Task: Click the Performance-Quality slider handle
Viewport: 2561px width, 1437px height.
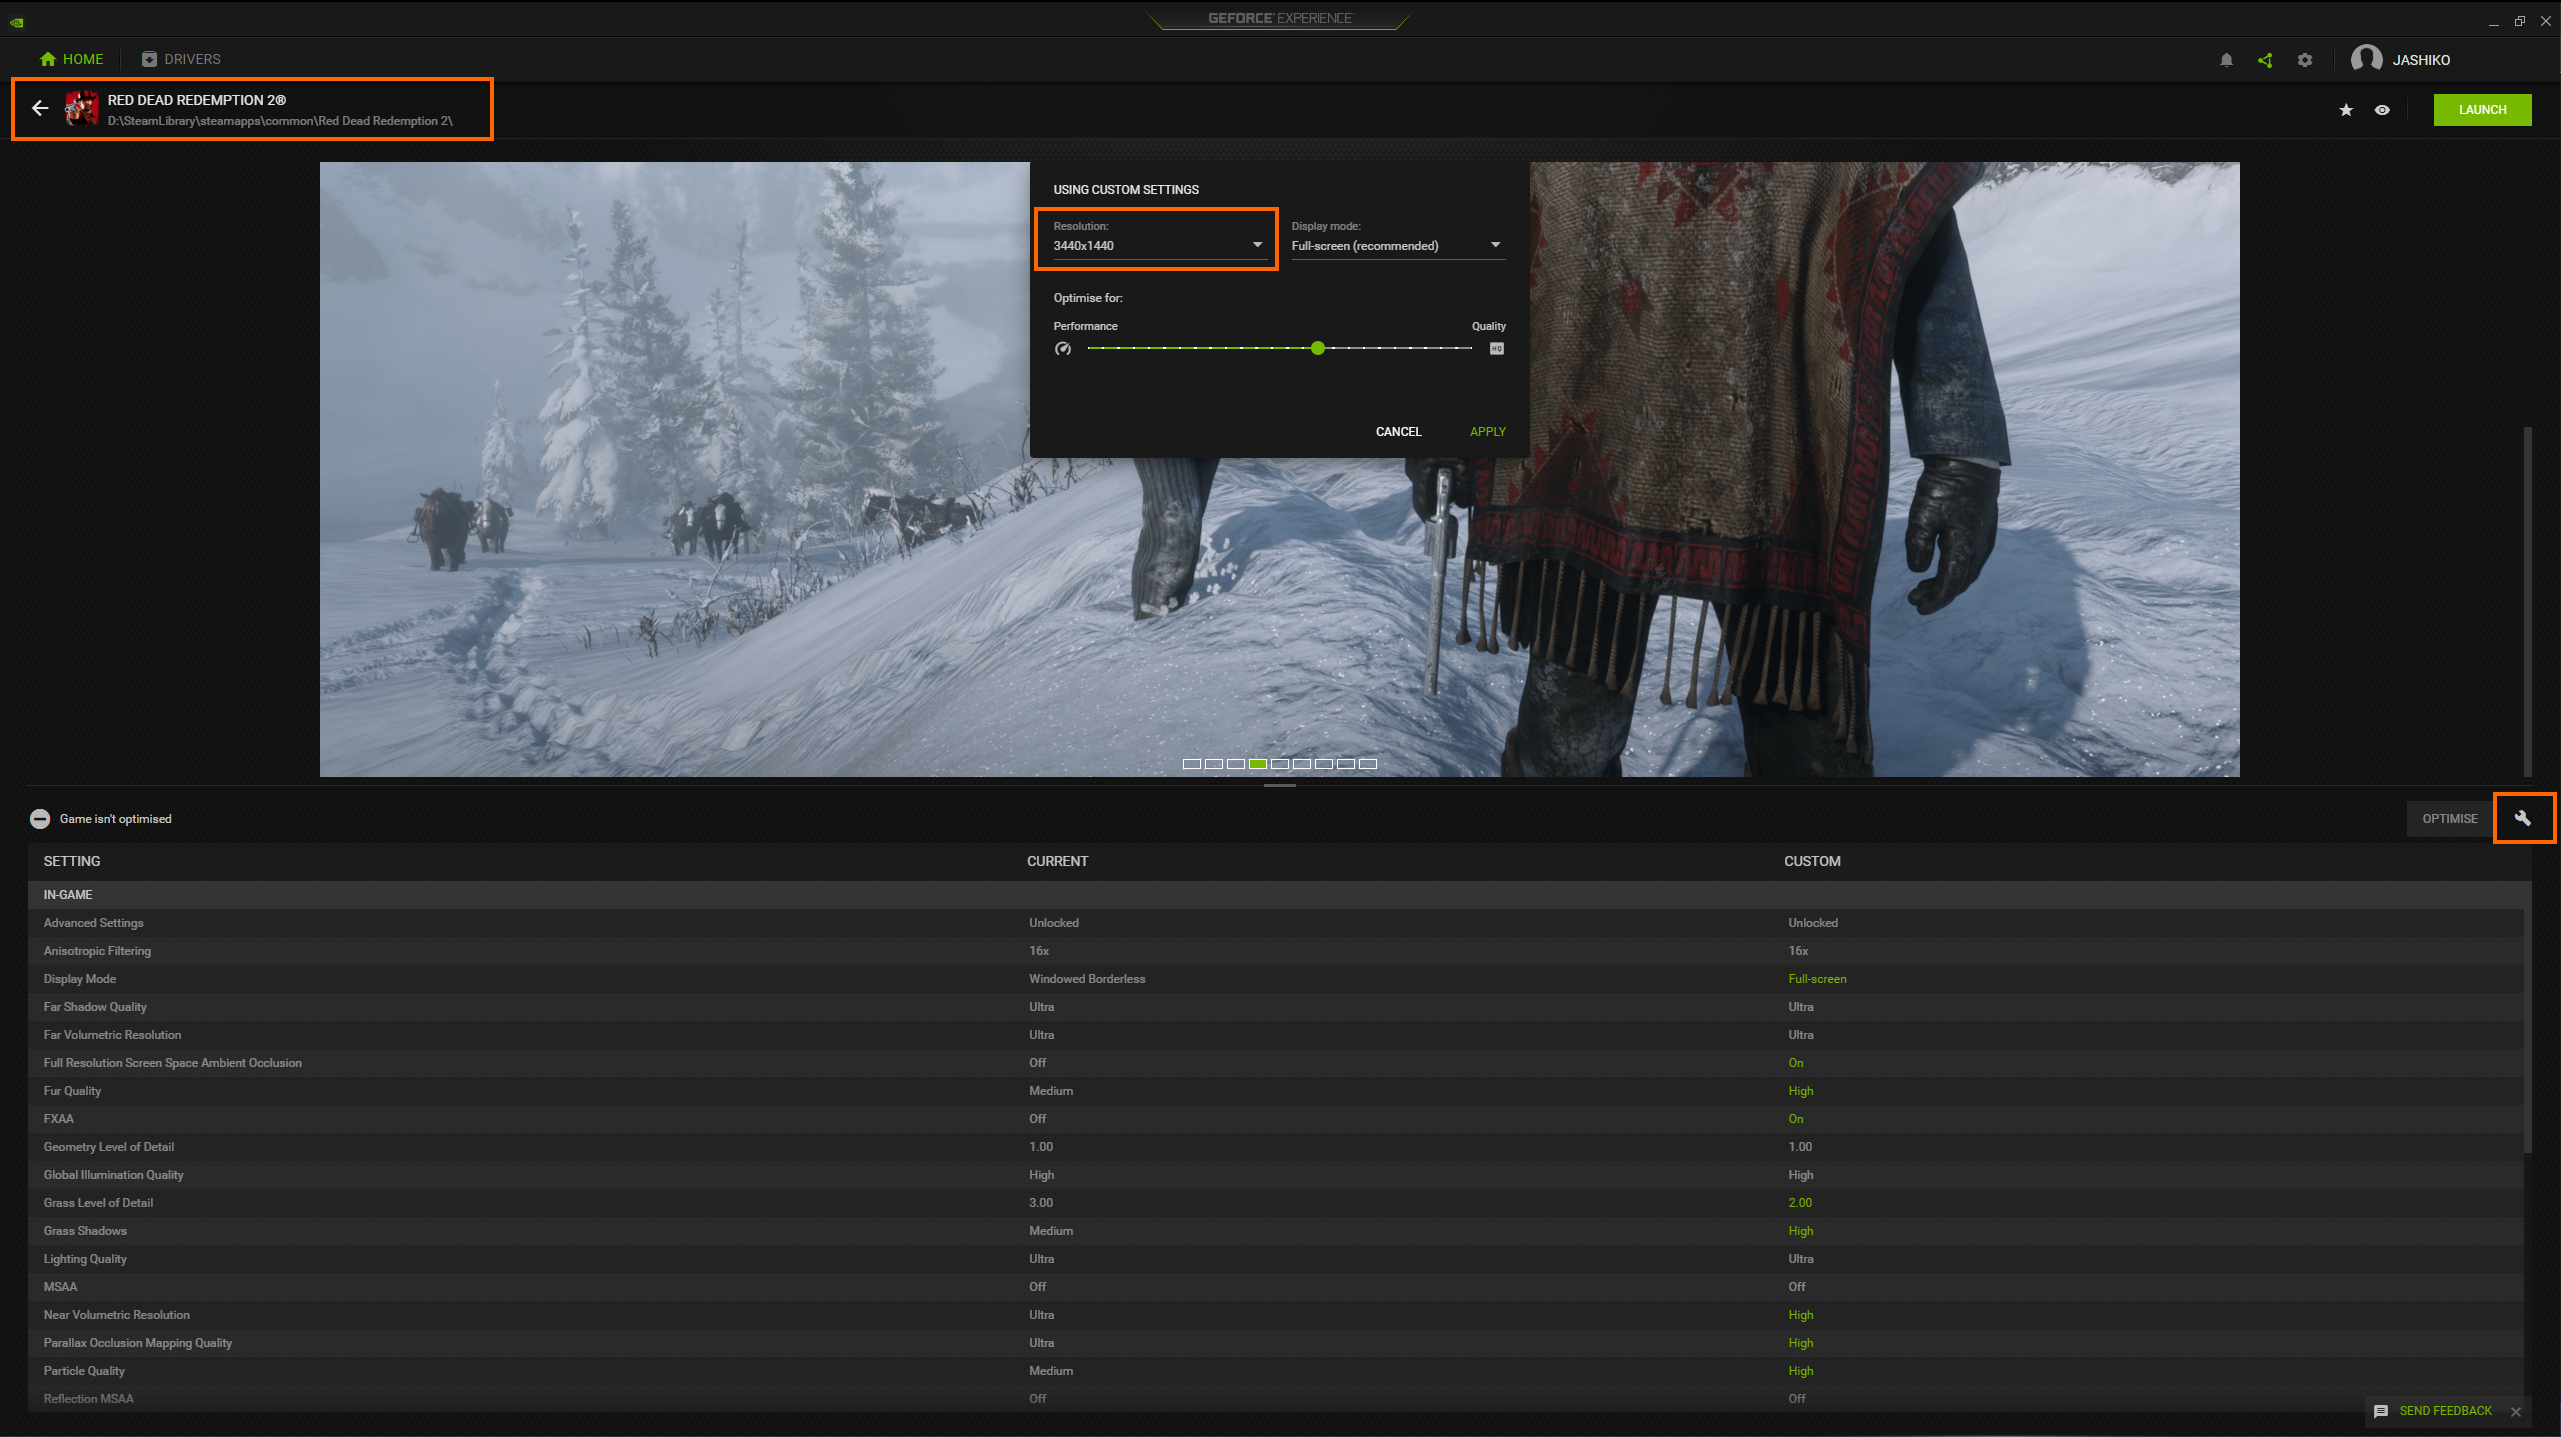Action: [x=1318, y=348]
